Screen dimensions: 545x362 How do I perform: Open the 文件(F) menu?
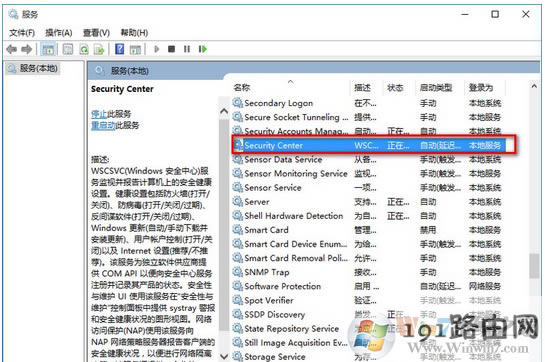click(22, 33)
